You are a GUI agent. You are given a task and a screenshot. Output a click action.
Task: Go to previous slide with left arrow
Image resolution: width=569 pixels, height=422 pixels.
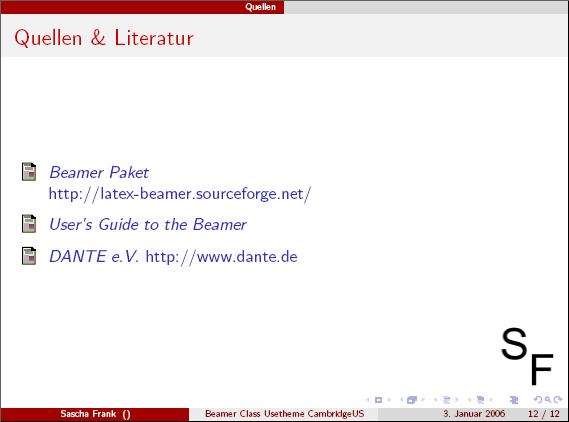[x=368, y=400]
